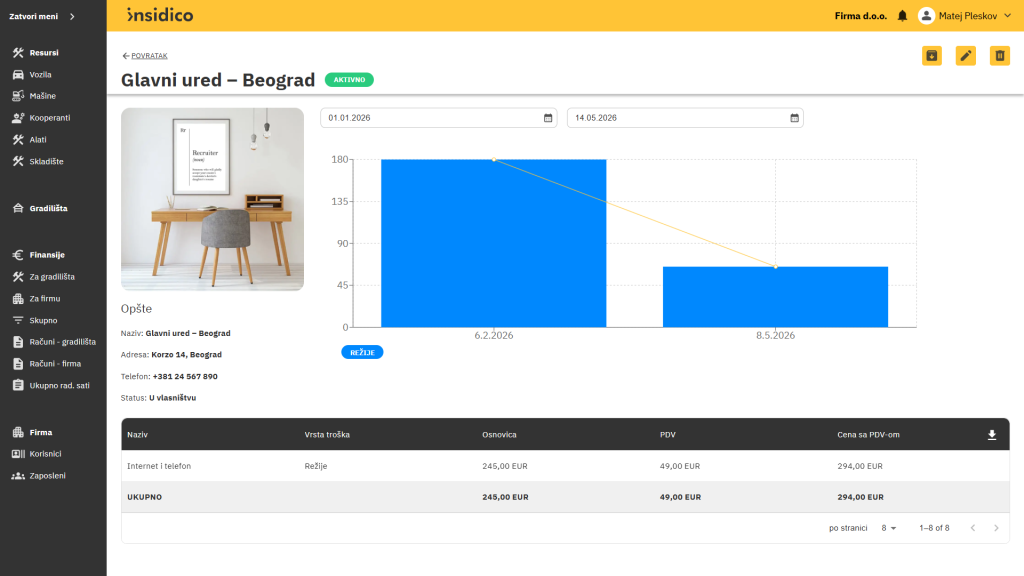Go to Računi - firma menu item

pos(55,364)
